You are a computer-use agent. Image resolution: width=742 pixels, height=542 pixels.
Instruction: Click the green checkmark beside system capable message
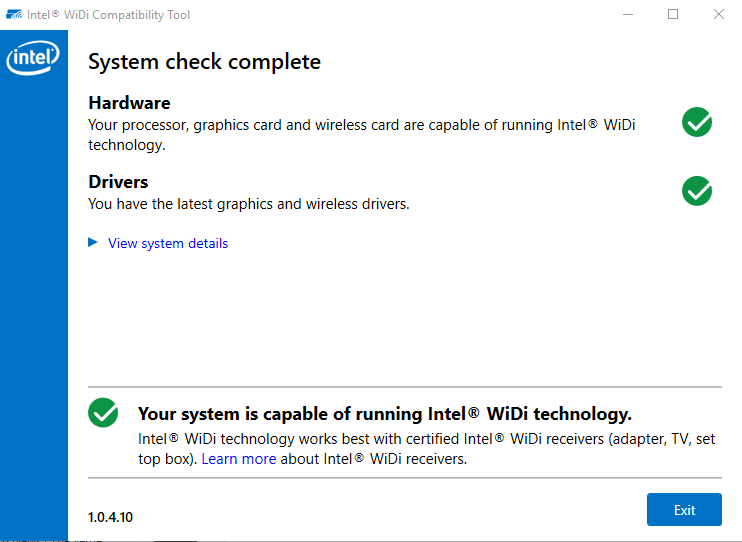[103, 412]
